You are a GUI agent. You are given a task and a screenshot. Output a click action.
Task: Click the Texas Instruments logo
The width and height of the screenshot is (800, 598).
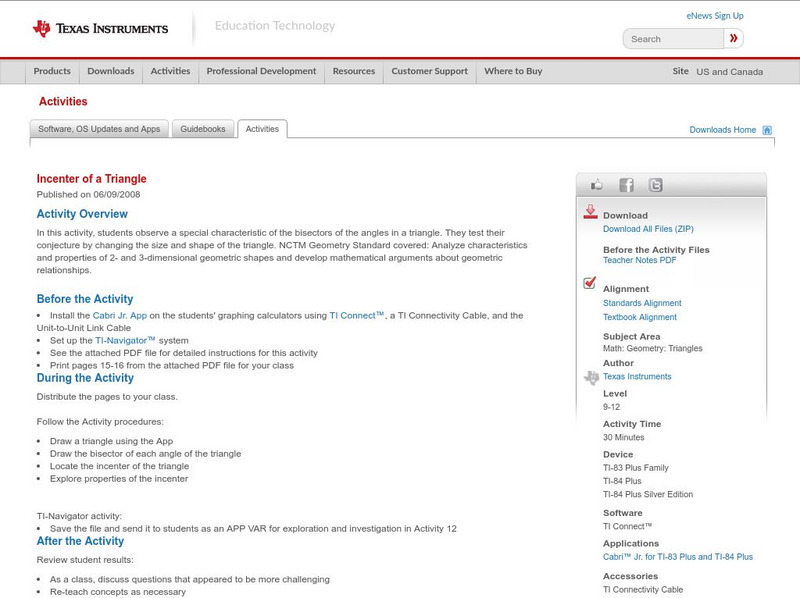101,29
